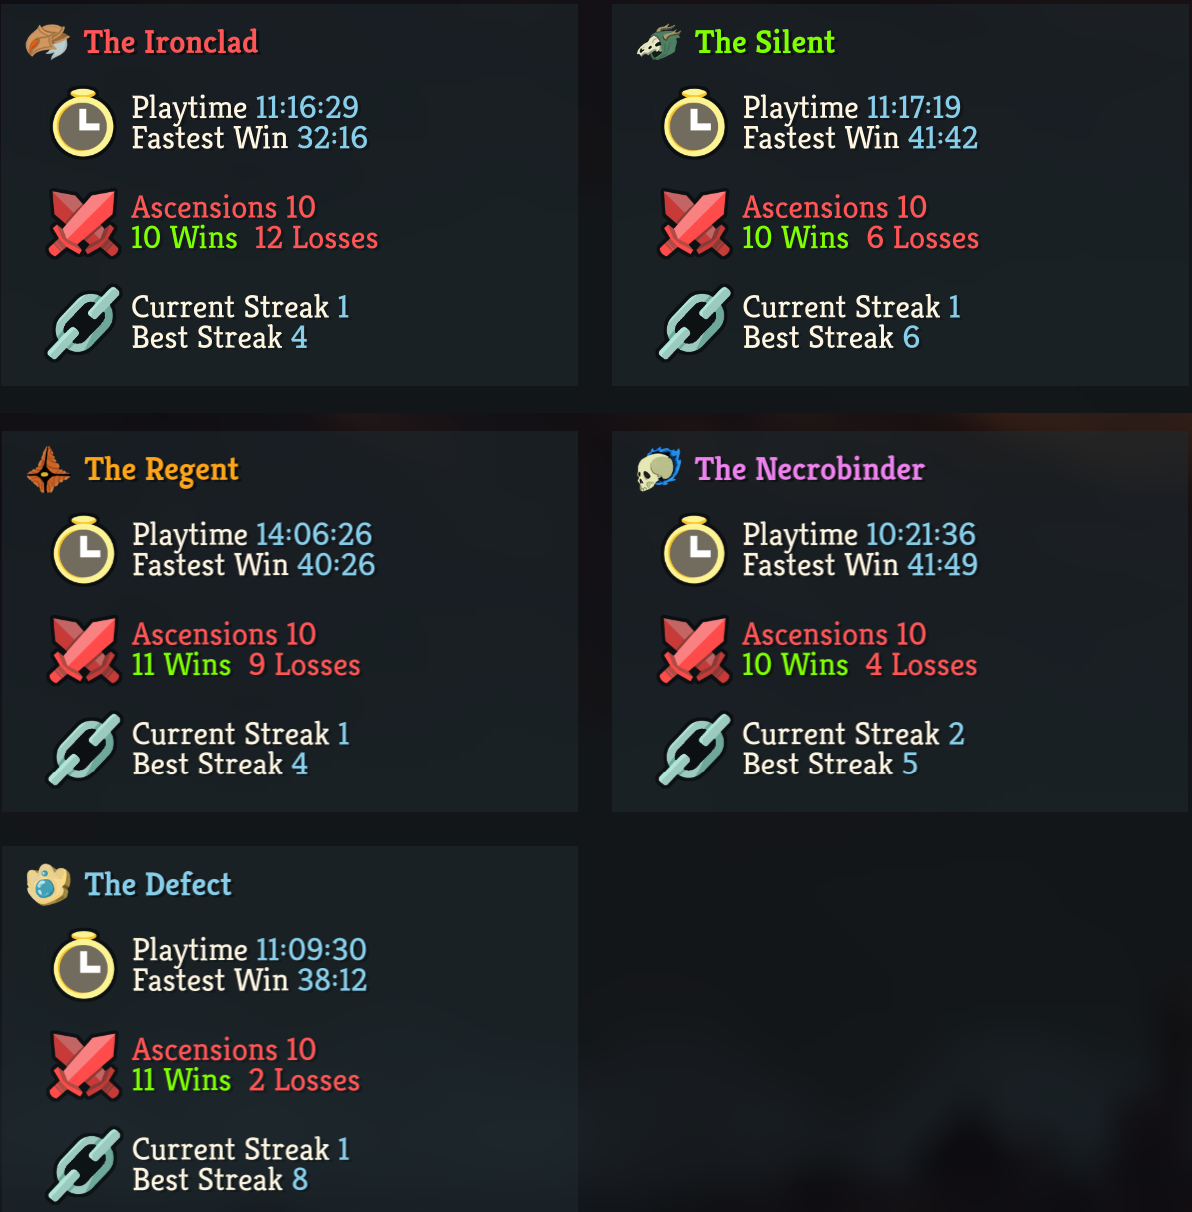Click Ironclad Fastest Win 32:16 text
Image resolution: width=1192 pixels, height=1212 pixels.
250,138
